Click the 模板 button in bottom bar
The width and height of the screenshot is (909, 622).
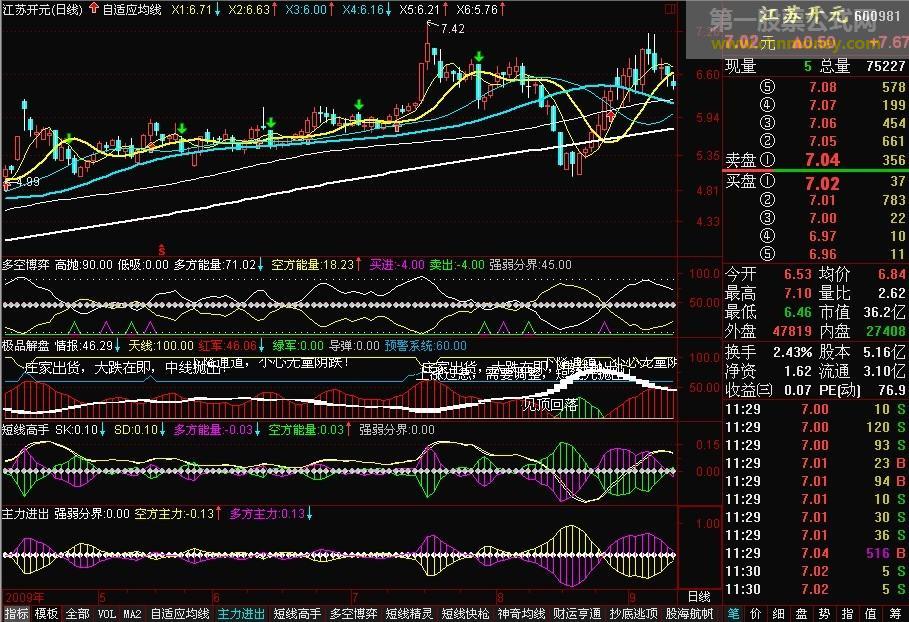tap(46, 613)
